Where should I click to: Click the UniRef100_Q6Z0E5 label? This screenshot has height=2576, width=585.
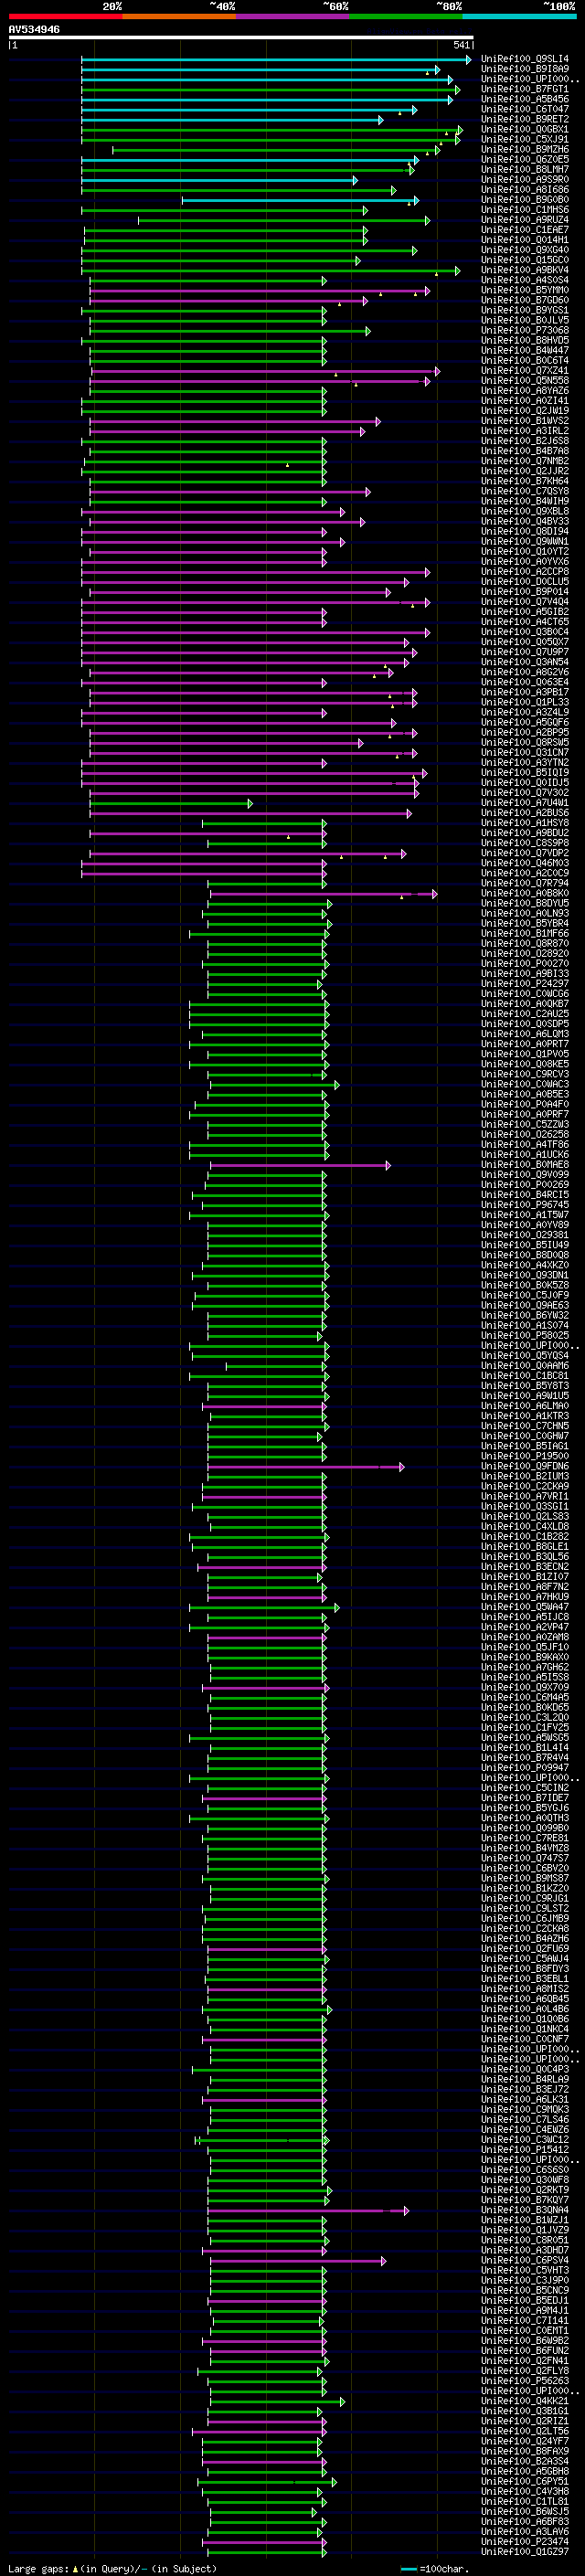click(525, 159)
